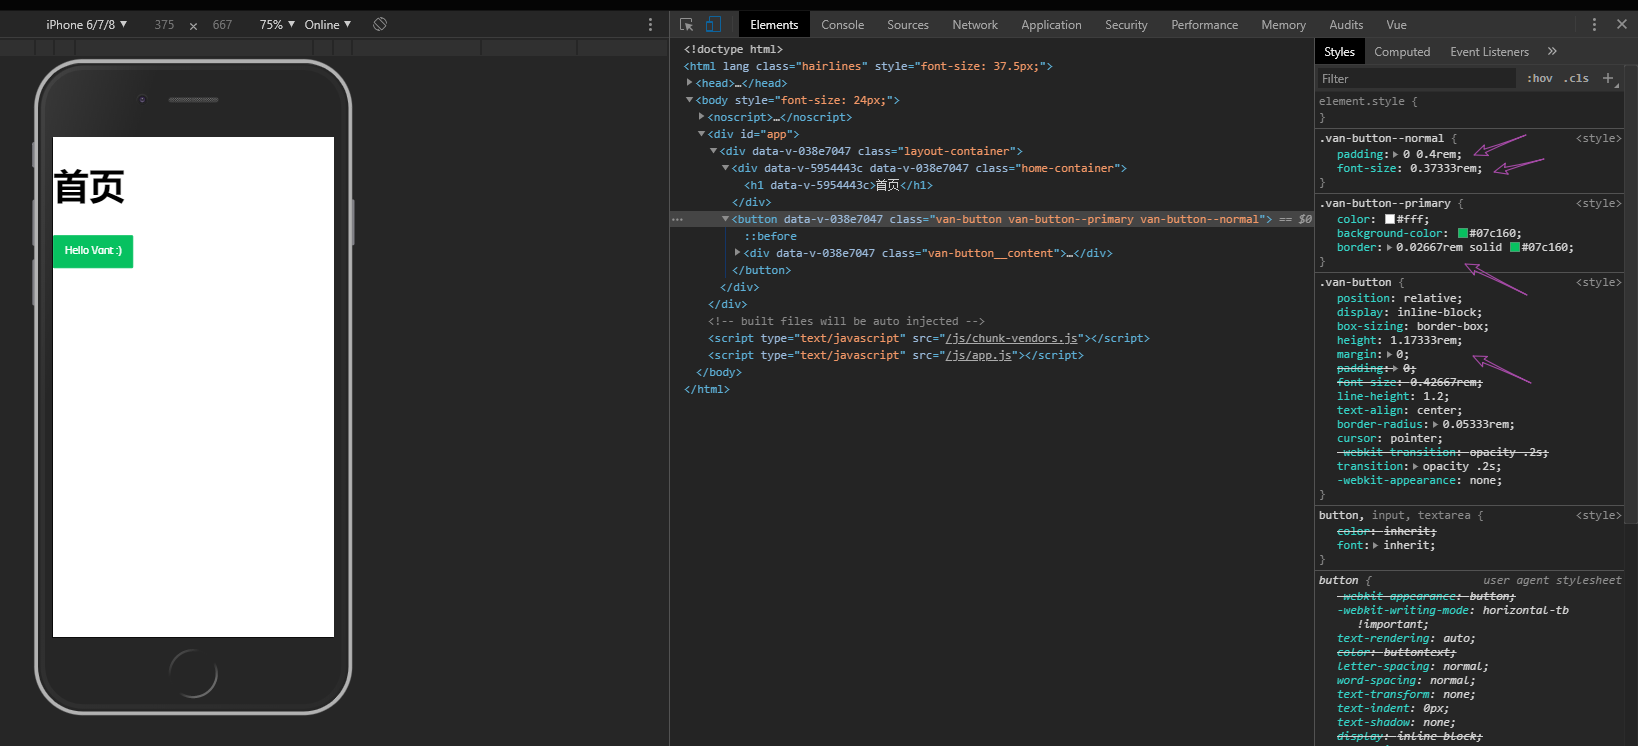Open the device toolbar three-dot menu
Viewport: 1638px width, 746px height.
click(650, 25)
